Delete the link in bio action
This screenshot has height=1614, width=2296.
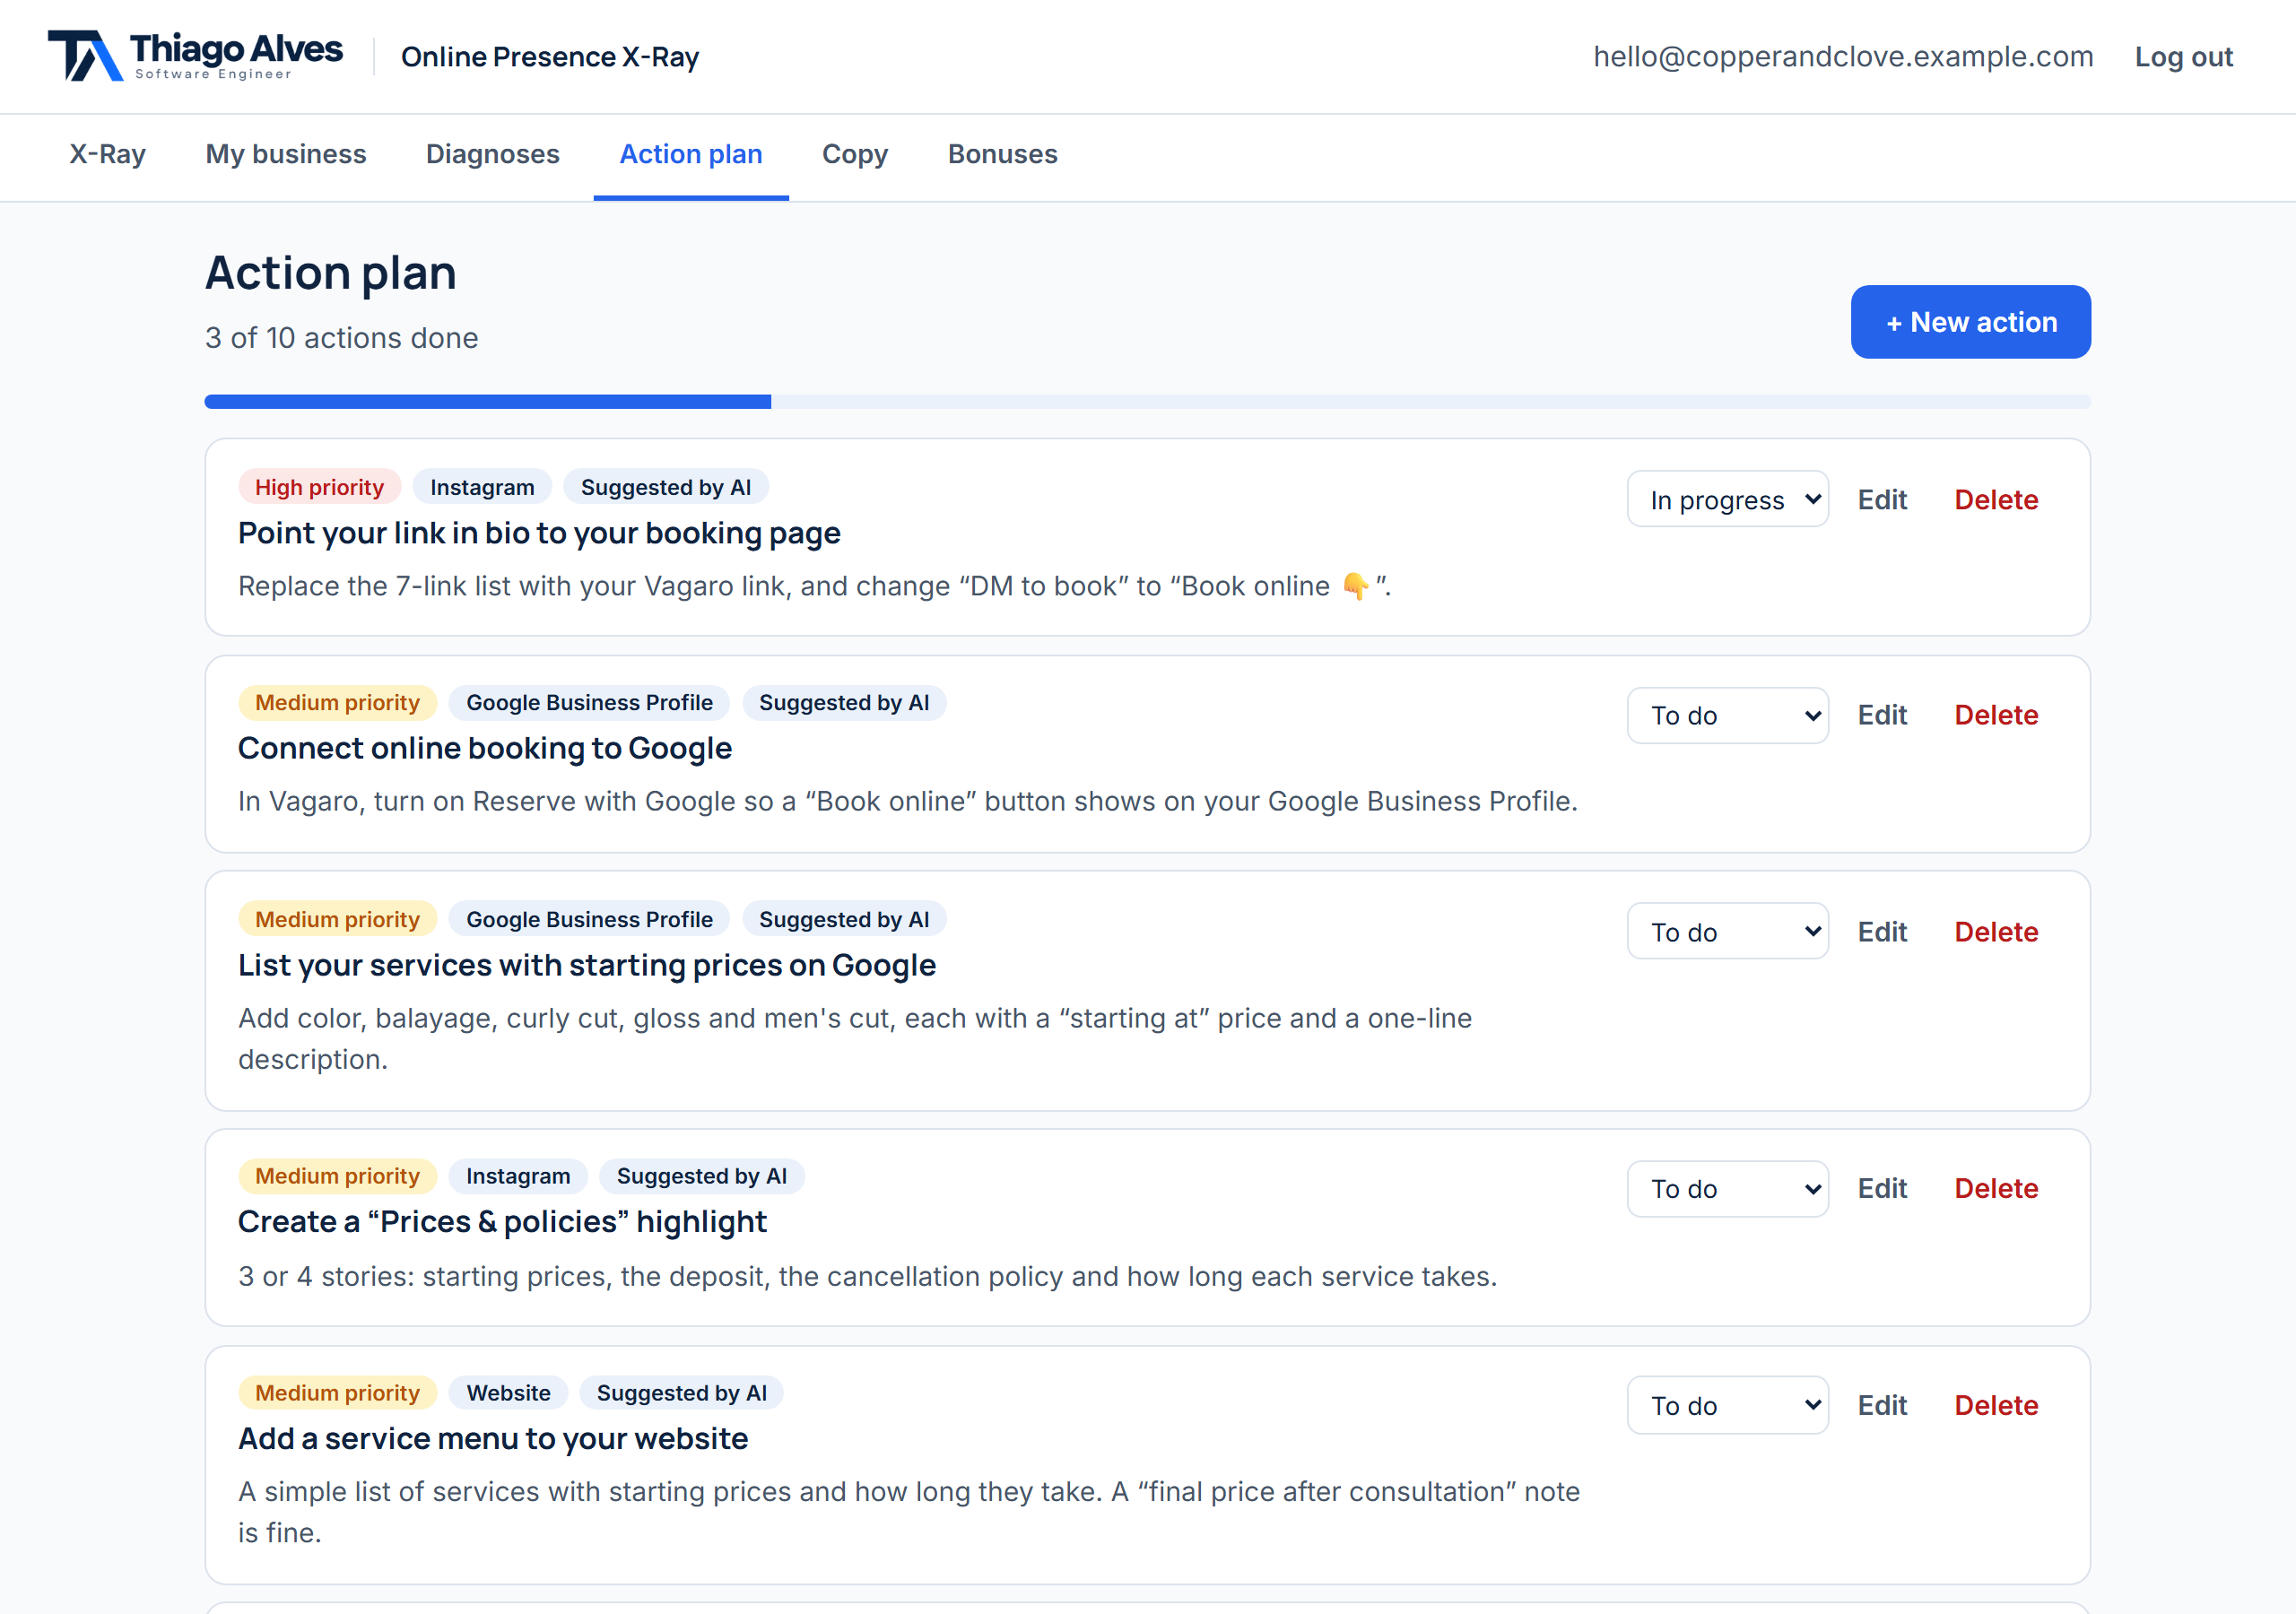tap(1996, 499)
